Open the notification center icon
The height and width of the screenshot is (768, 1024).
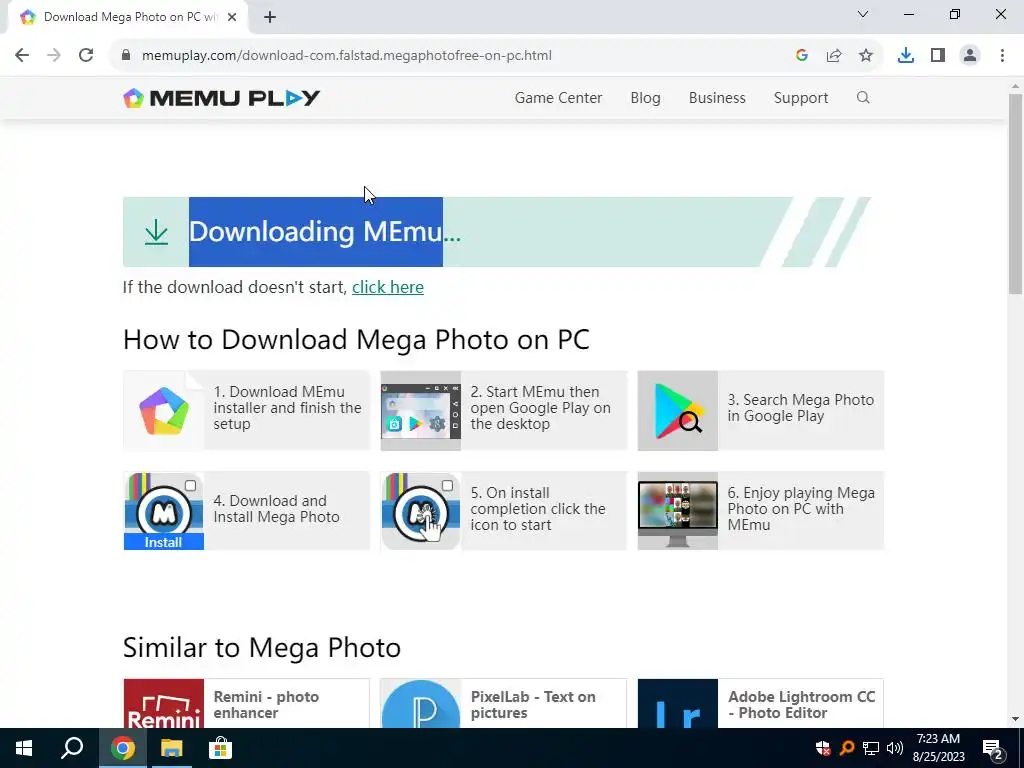pyautogui.click(x=993, y=749)
